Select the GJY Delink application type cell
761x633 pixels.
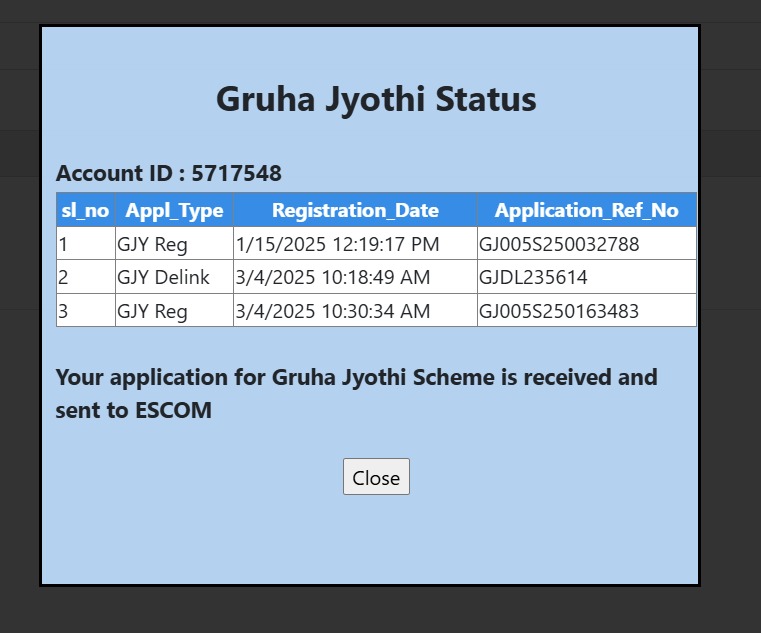click(163, 277)
